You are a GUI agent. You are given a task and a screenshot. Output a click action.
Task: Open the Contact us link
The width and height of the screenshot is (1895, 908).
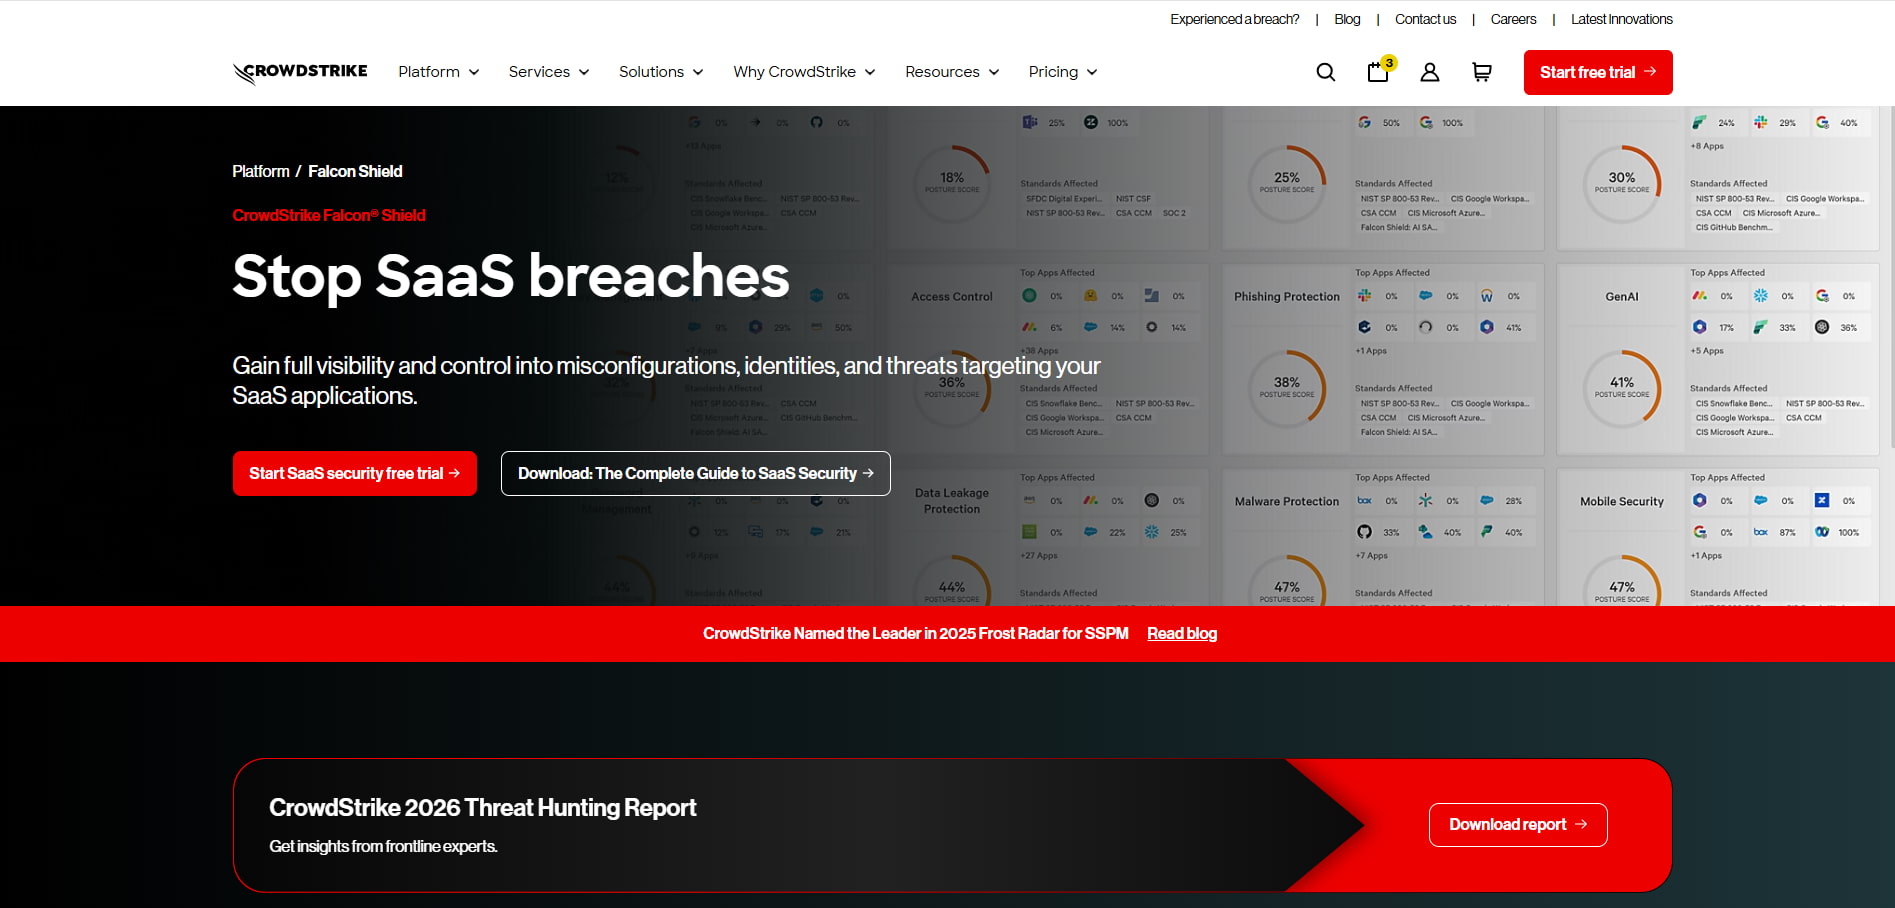tap(1425, 19)
